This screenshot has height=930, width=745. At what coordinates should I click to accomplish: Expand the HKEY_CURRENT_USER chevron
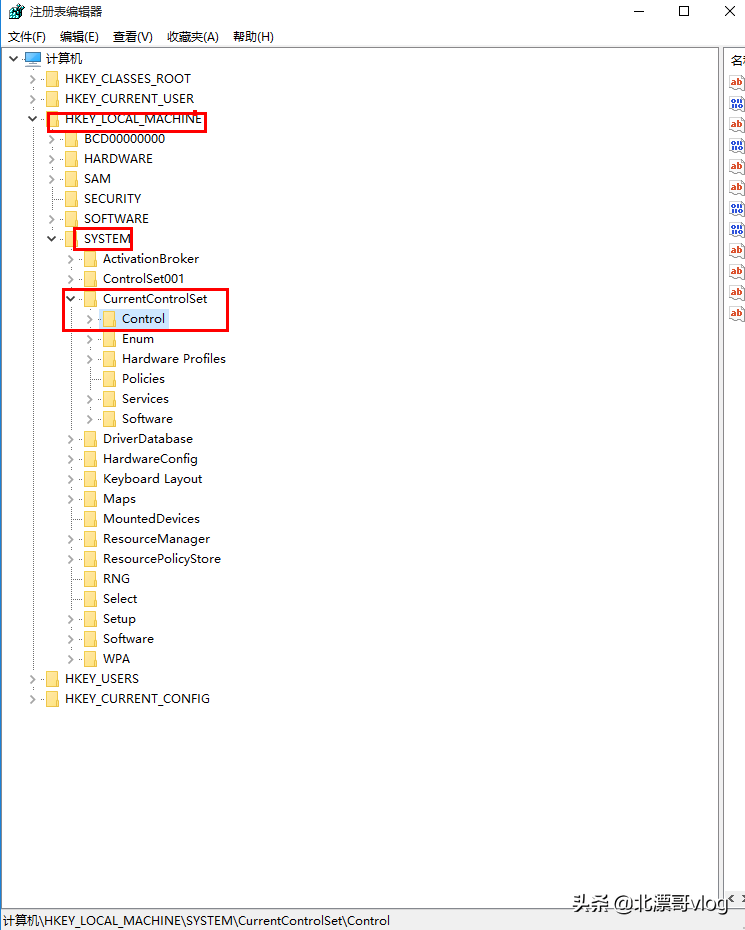click(x=33, y=99)
